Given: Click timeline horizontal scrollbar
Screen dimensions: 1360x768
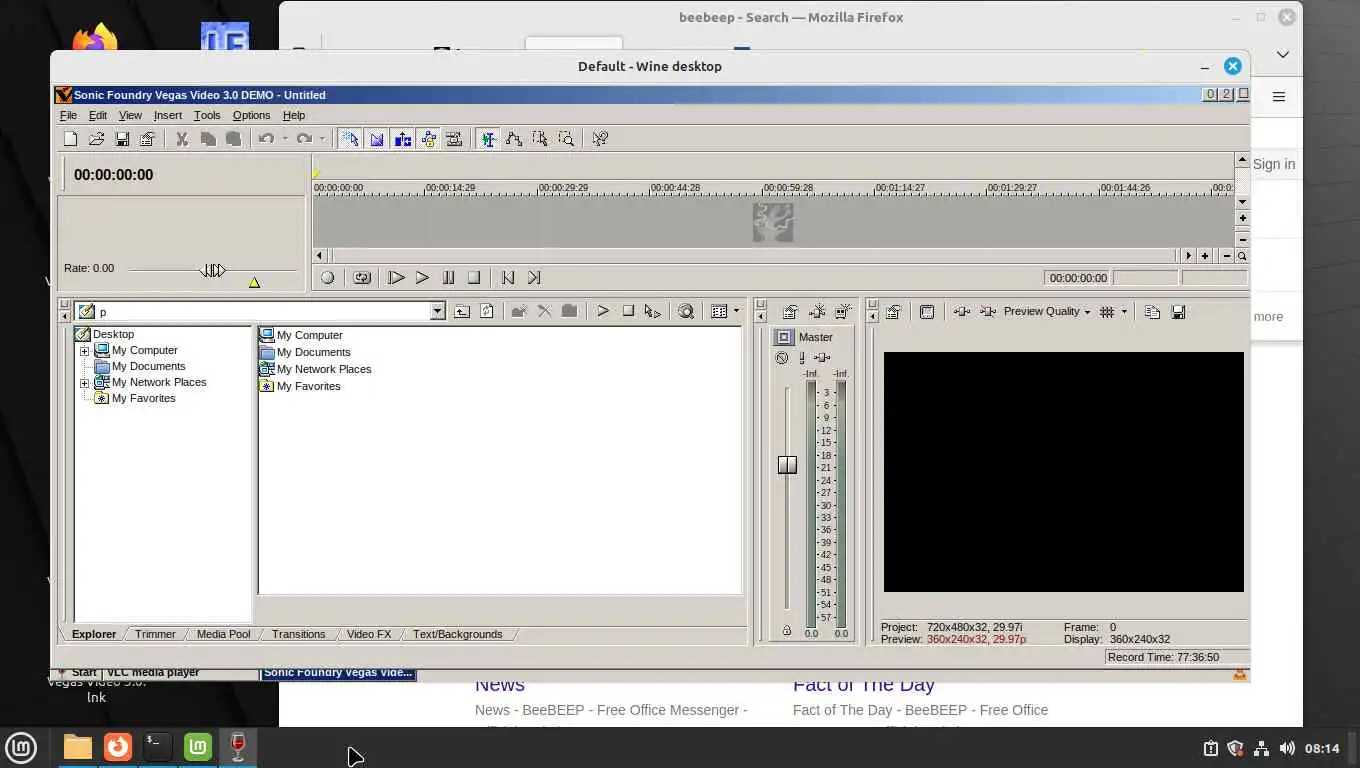Looking at the screenshot, I should 754,256.
